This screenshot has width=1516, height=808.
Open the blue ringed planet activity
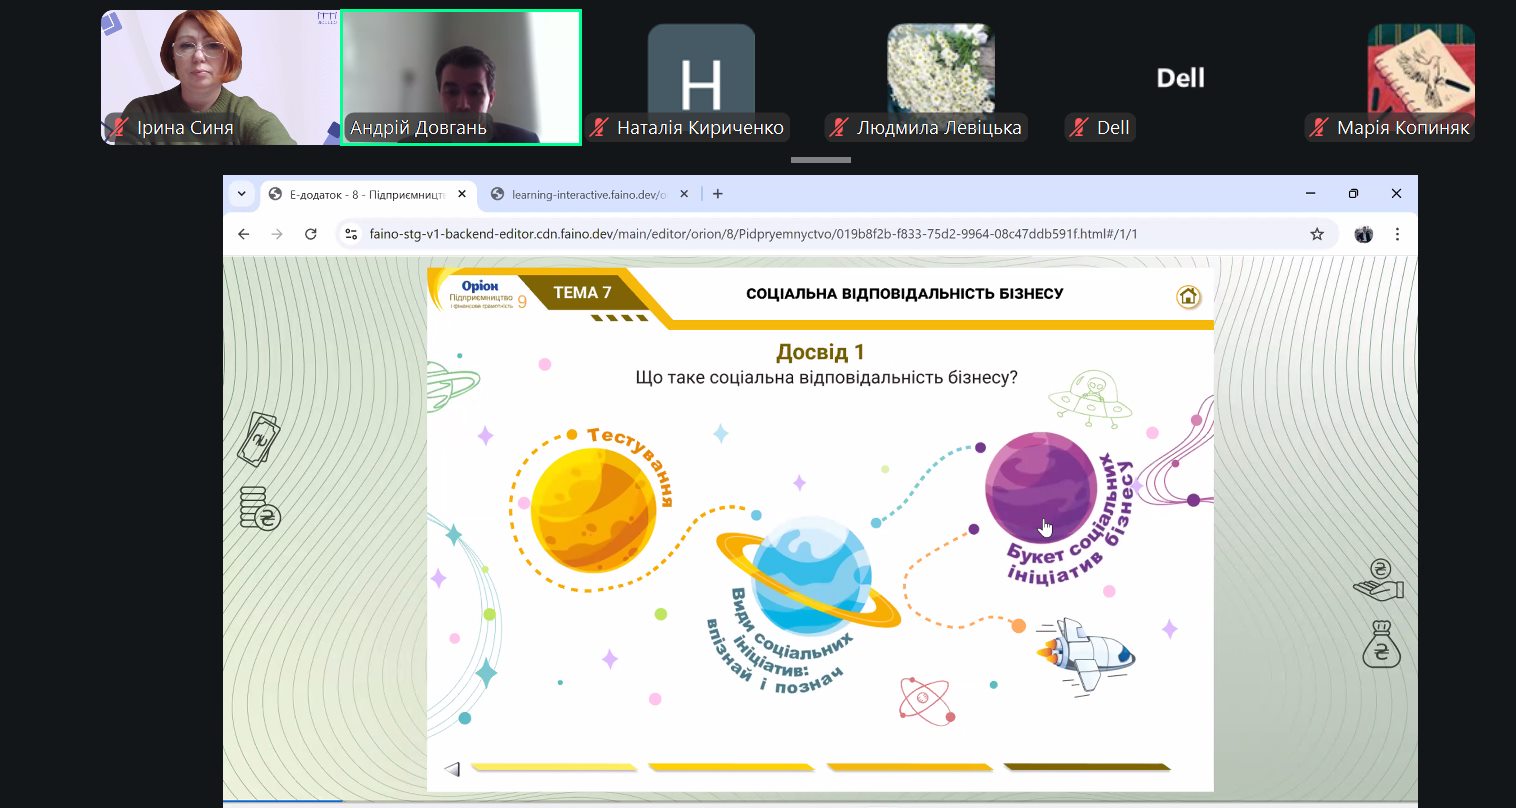[x=811, y=577]
